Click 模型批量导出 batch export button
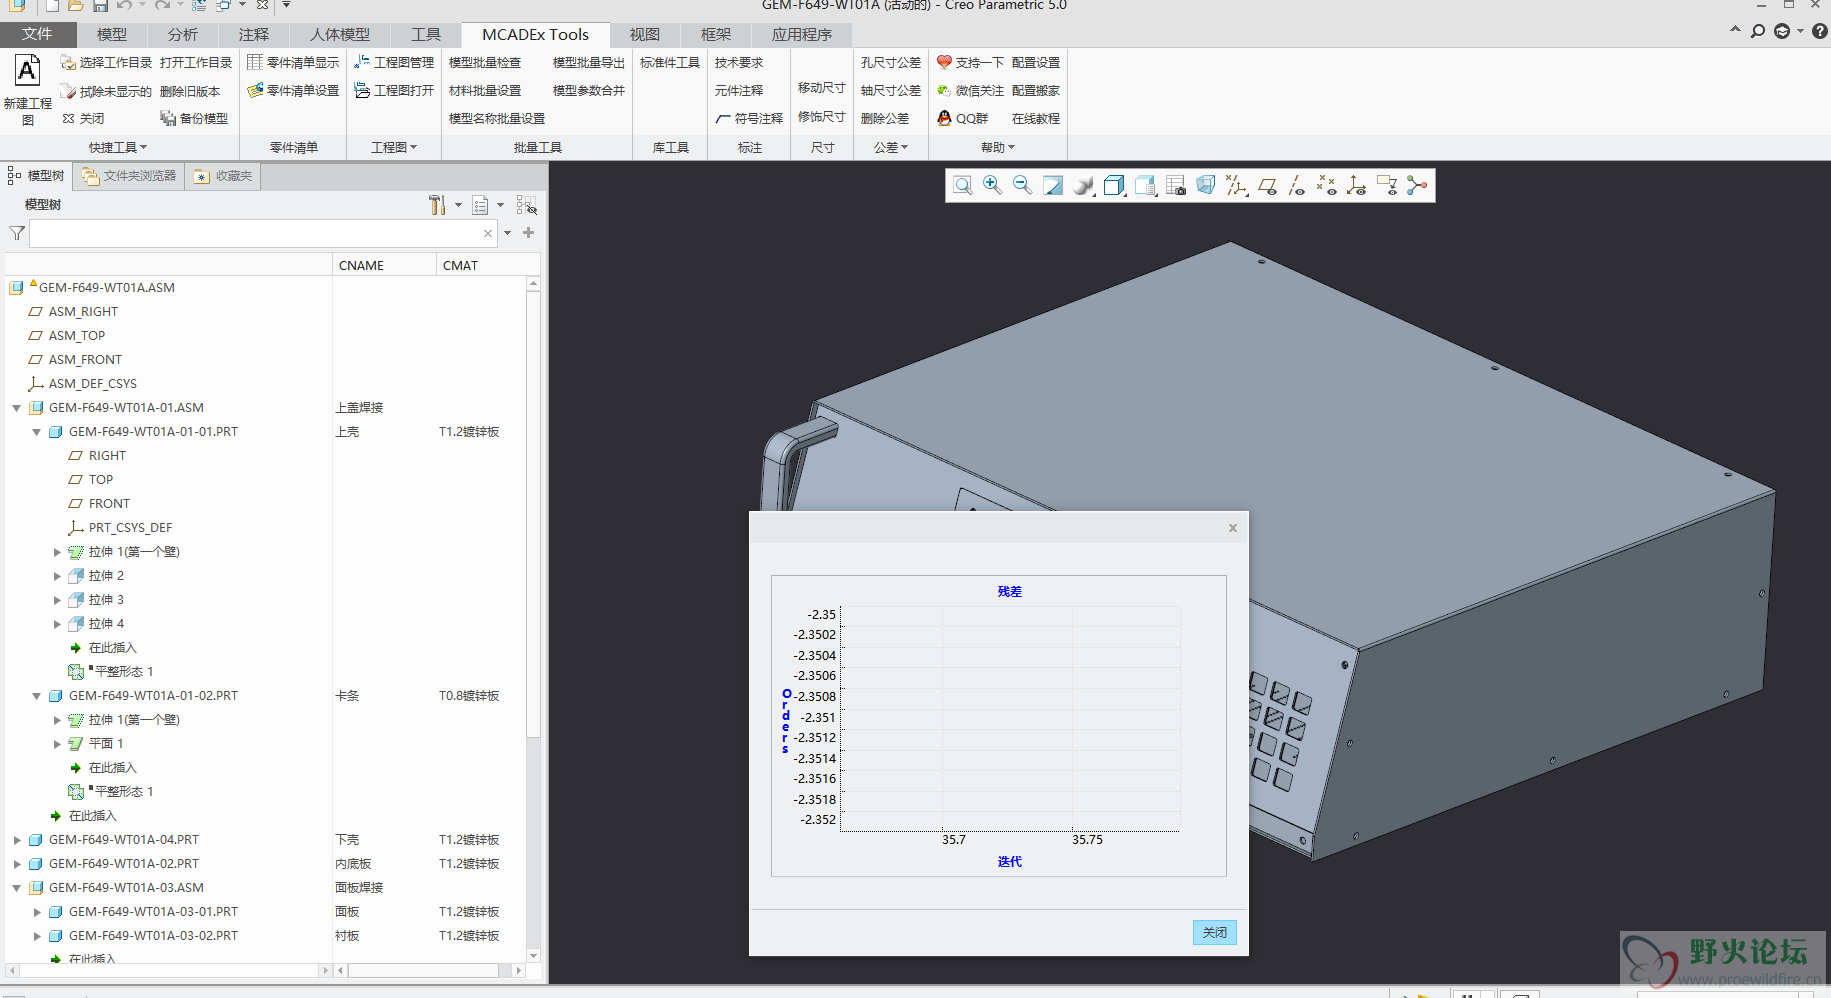The width and height of the screenshot is (1831, 998). click(589, 63)
